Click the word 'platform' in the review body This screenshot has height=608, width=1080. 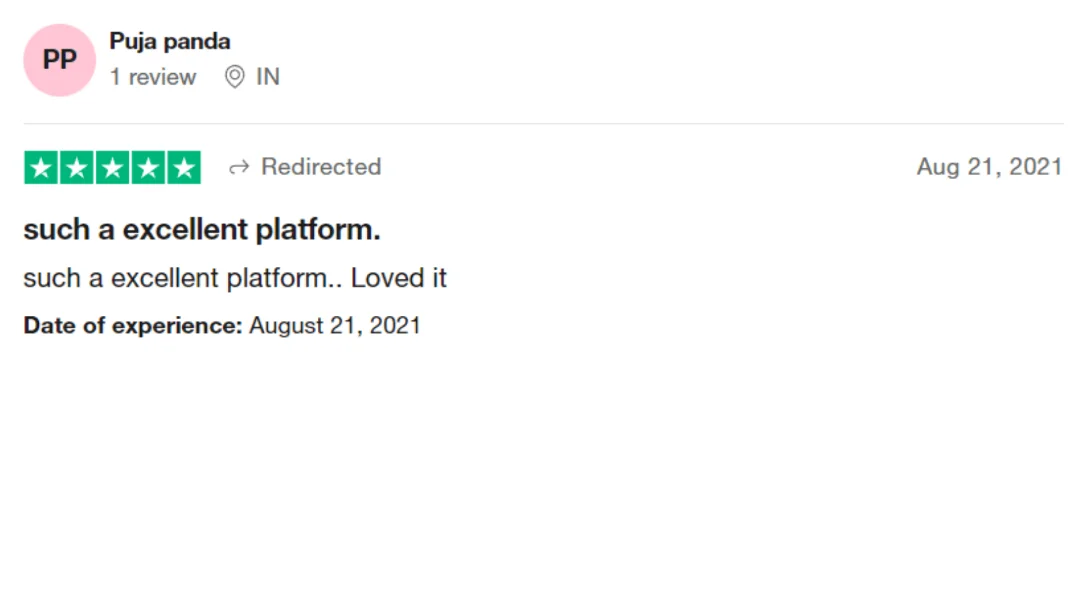point(277,279)
